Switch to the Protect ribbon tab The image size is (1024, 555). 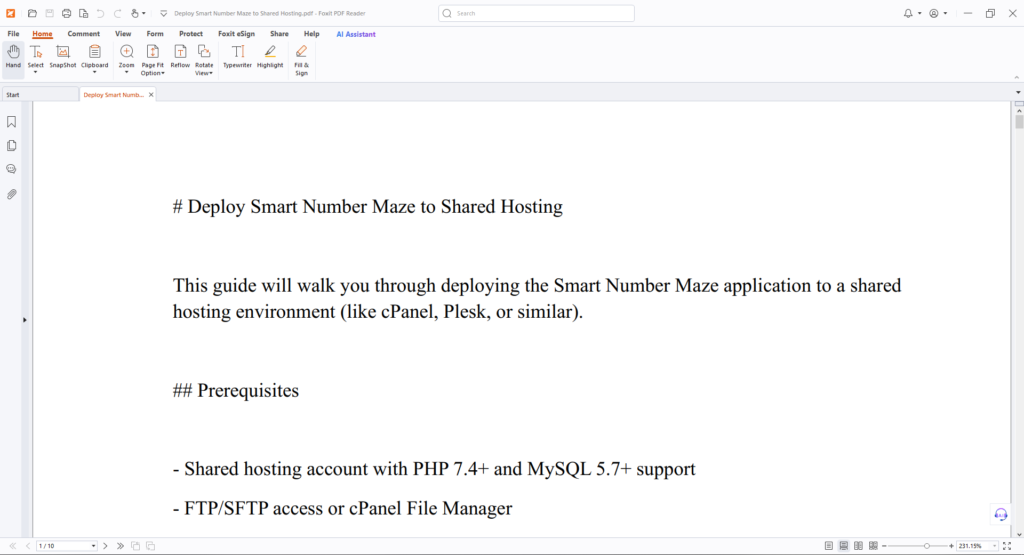191,33
